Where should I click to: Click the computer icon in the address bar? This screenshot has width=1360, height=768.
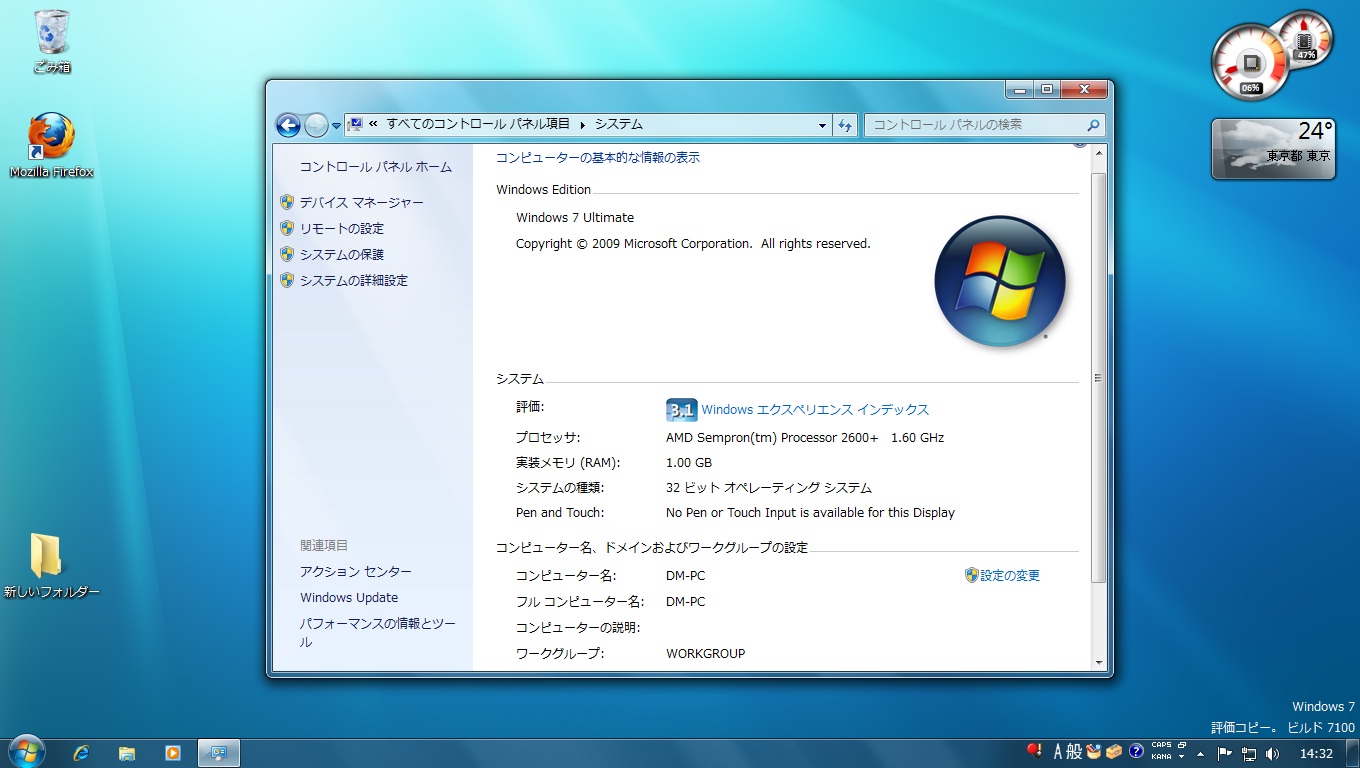[x=355, y=125]
